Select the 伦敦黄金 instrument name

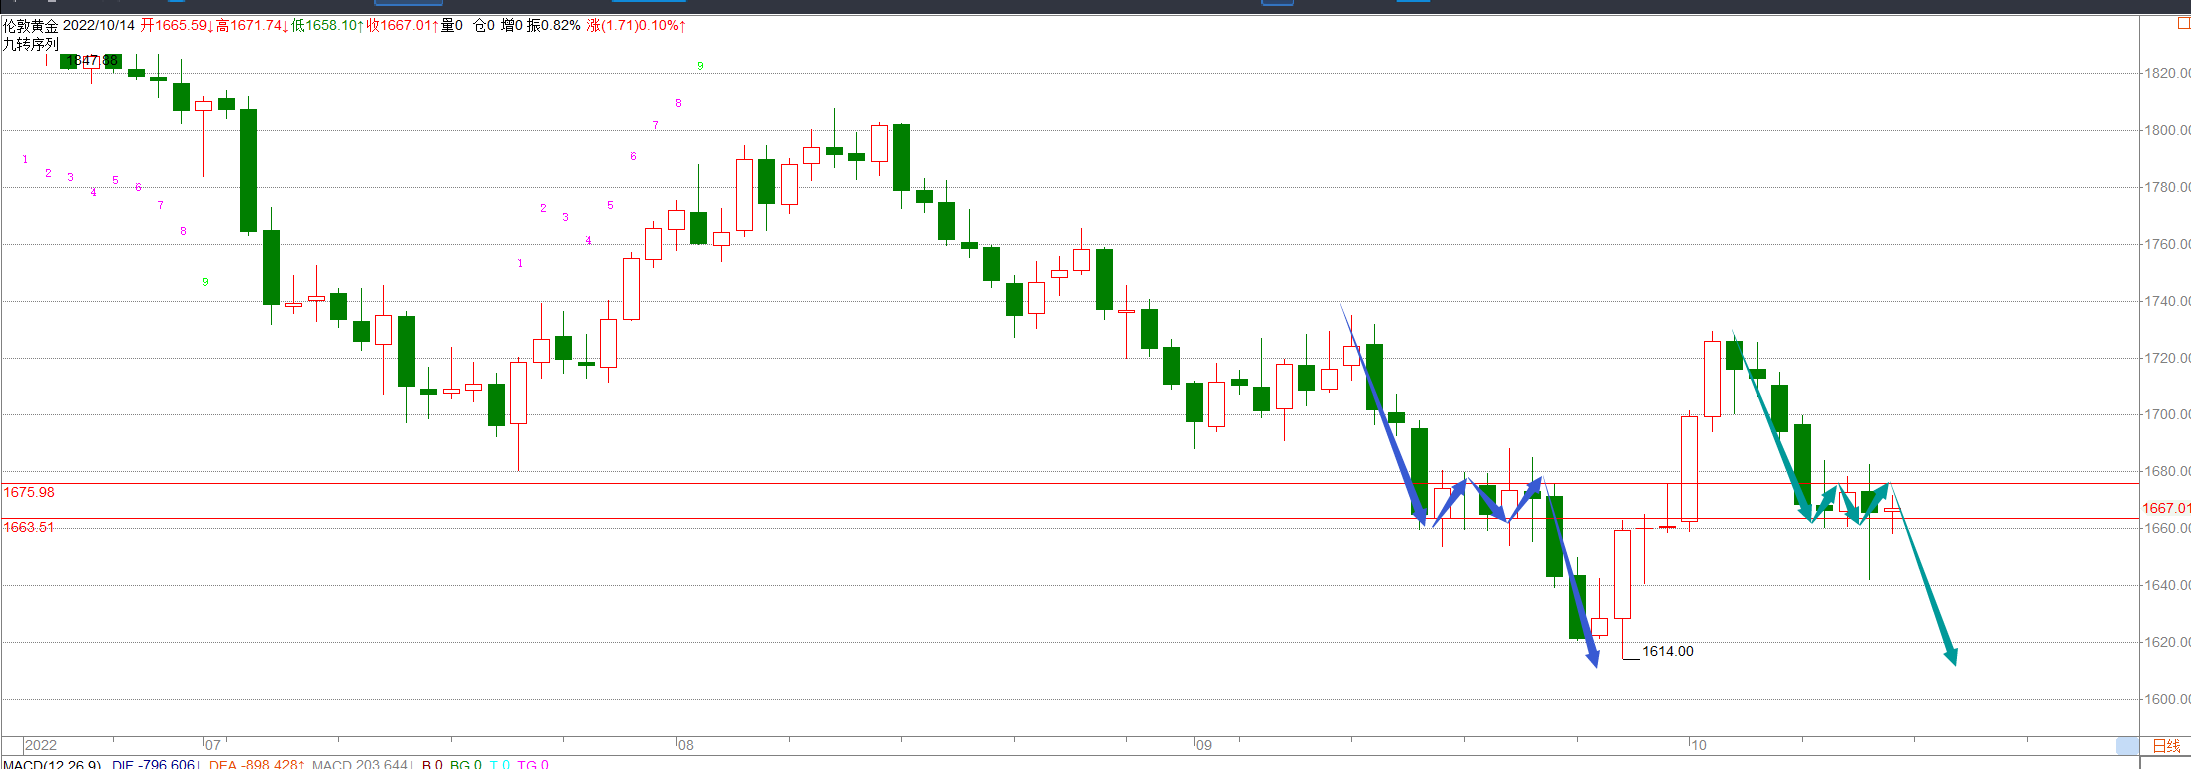coord(30,25)
